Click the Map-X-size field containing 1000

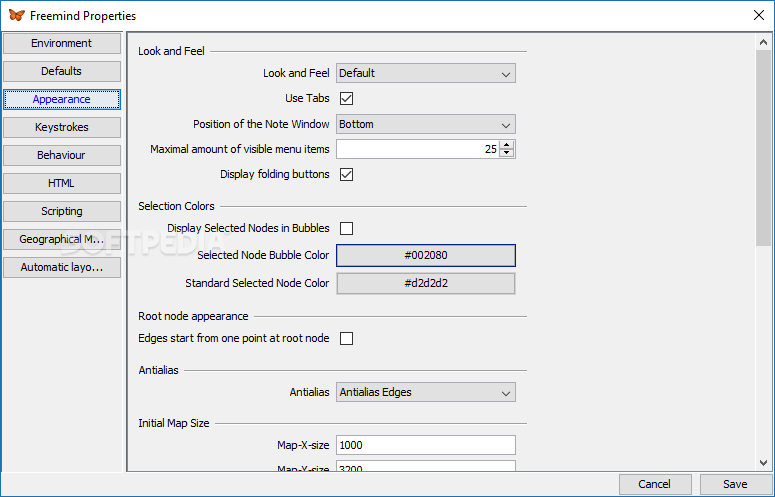[426, 445]
